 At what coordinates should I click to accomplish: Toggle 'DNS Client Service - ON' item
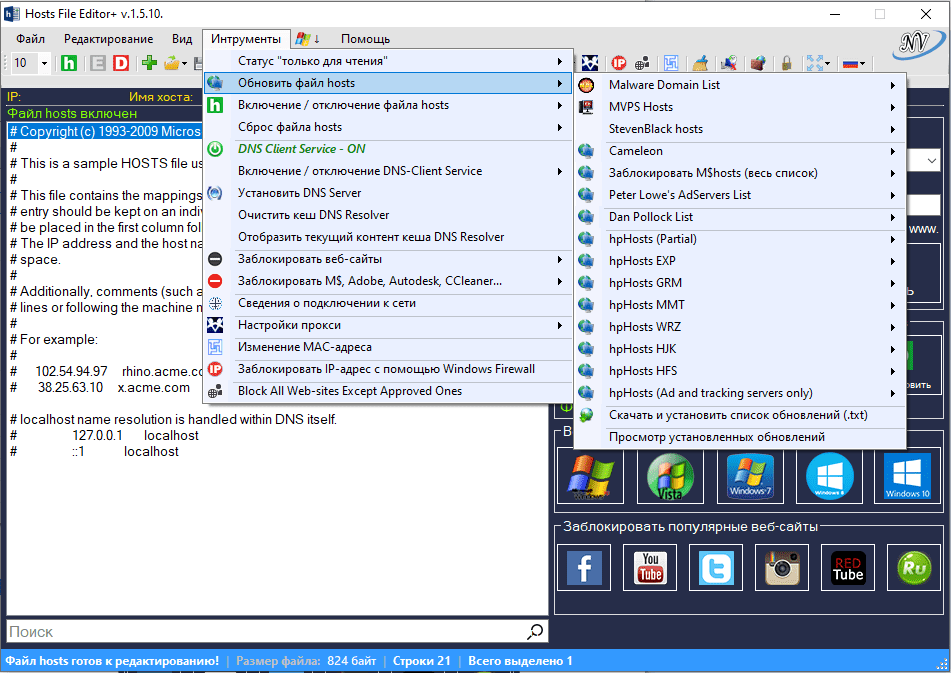388,149
